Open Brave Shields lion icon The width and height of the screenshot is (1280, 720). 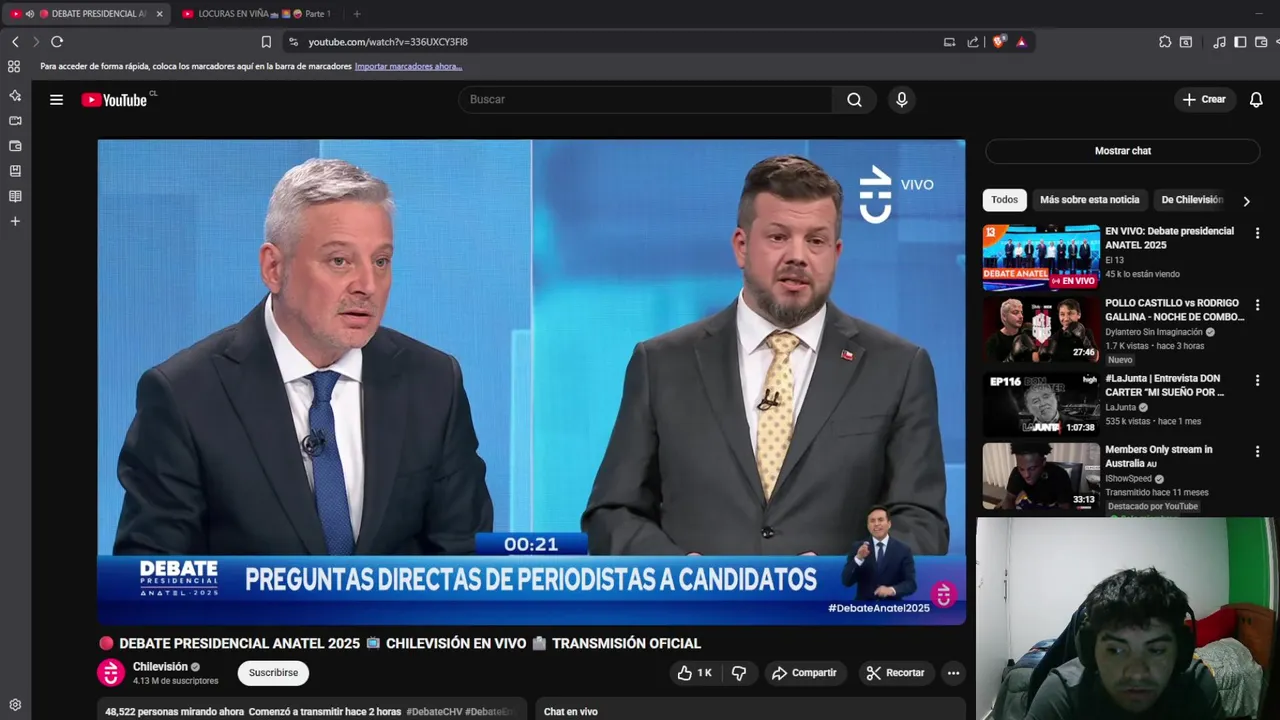click(998, 42)
